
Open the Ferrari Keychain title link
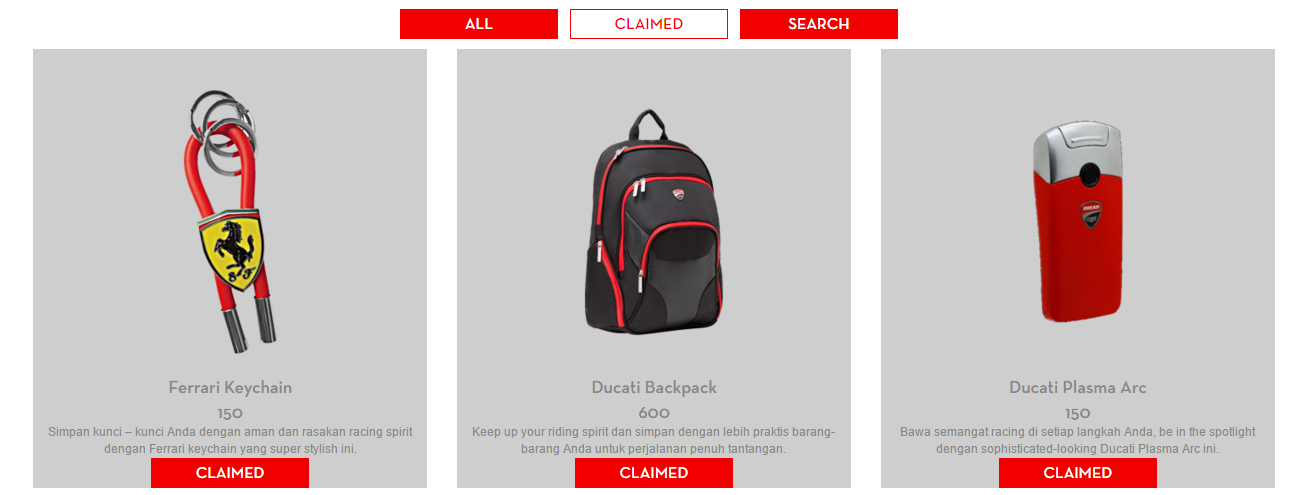(230, 388)
